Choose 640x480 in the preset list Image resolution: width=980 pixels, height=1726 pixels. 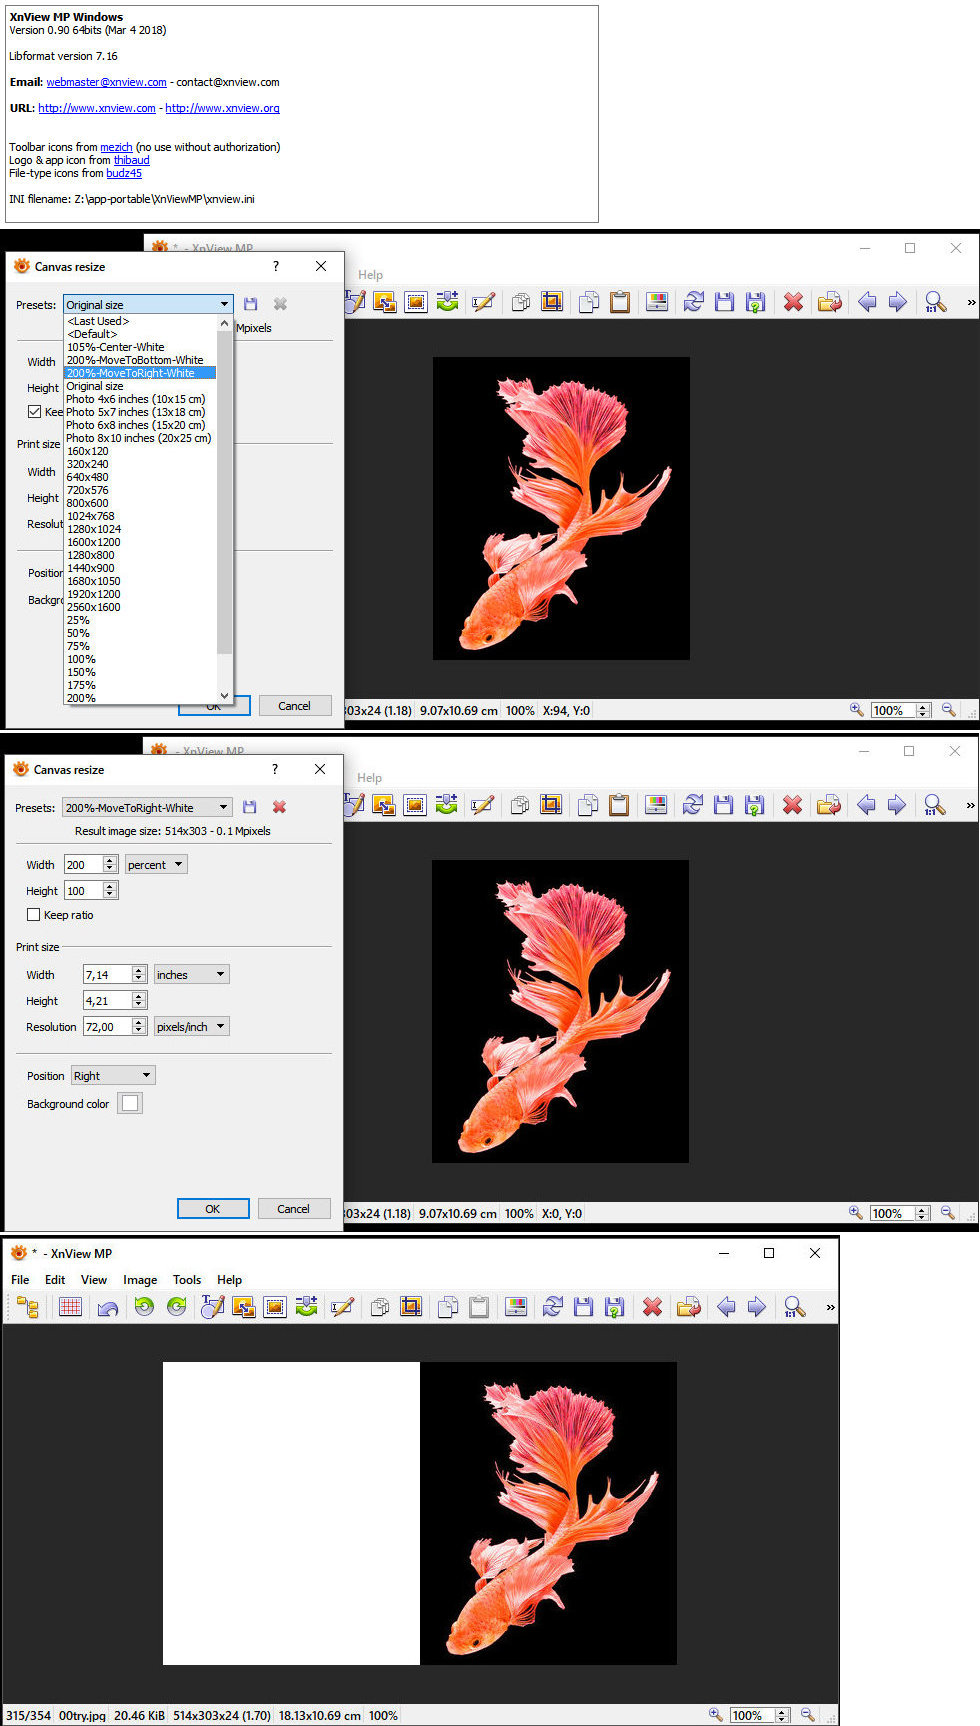click(x=140, y=477)
